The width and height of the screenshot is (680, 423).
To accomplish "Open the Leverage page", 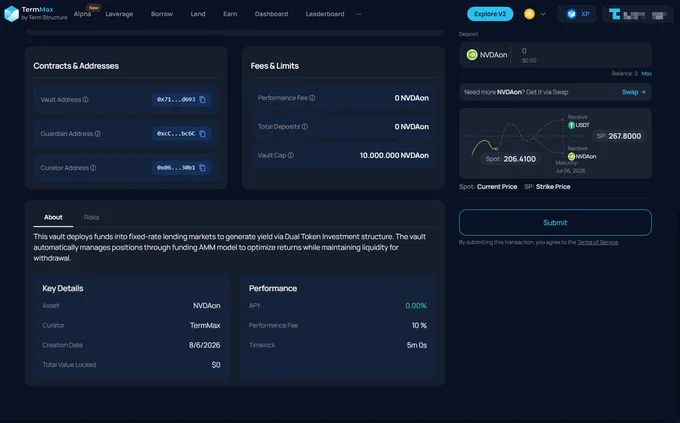I will [119, 14].
